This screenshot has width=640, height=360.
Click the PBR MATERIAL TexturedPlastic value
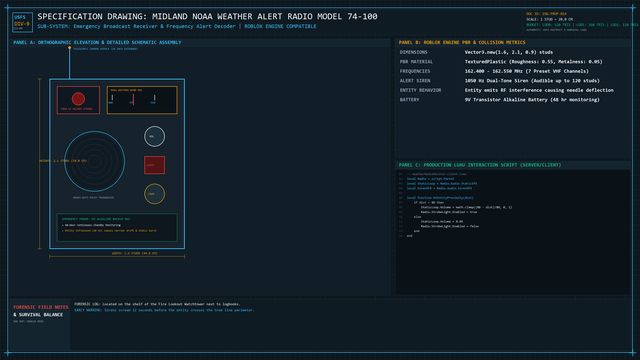(533, 62)
